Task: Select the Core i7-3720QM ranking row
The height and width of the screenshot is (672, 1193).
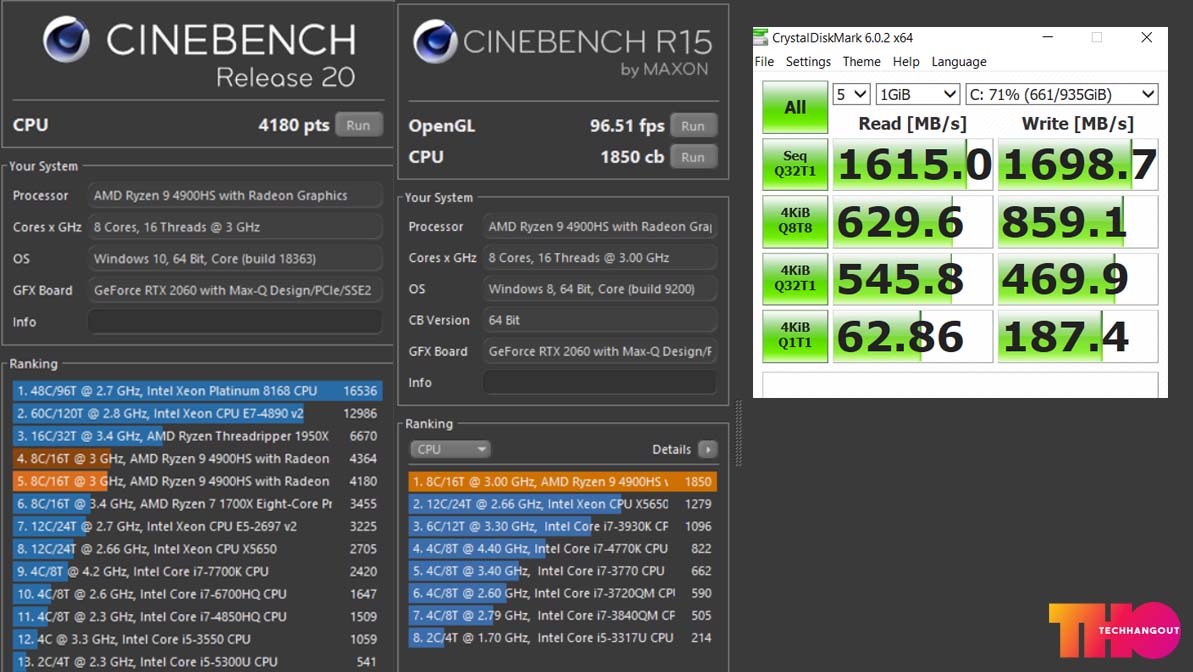Action: click(x=562, y=593)
